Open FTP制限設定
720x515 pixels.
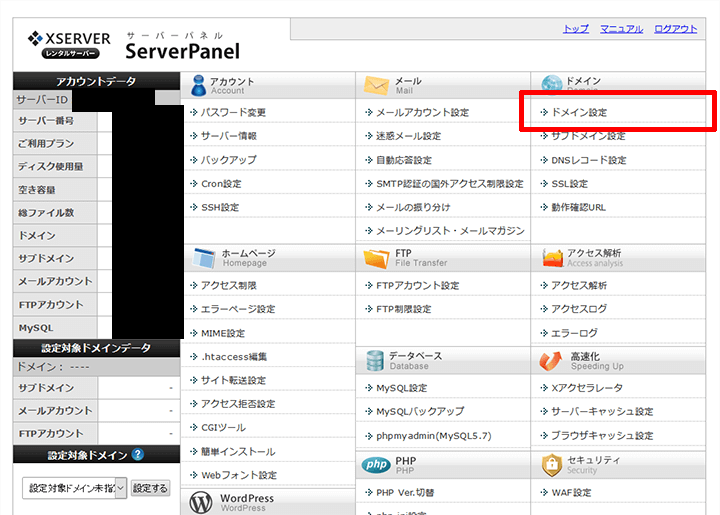pyautogui.click(x=404, y=309)
